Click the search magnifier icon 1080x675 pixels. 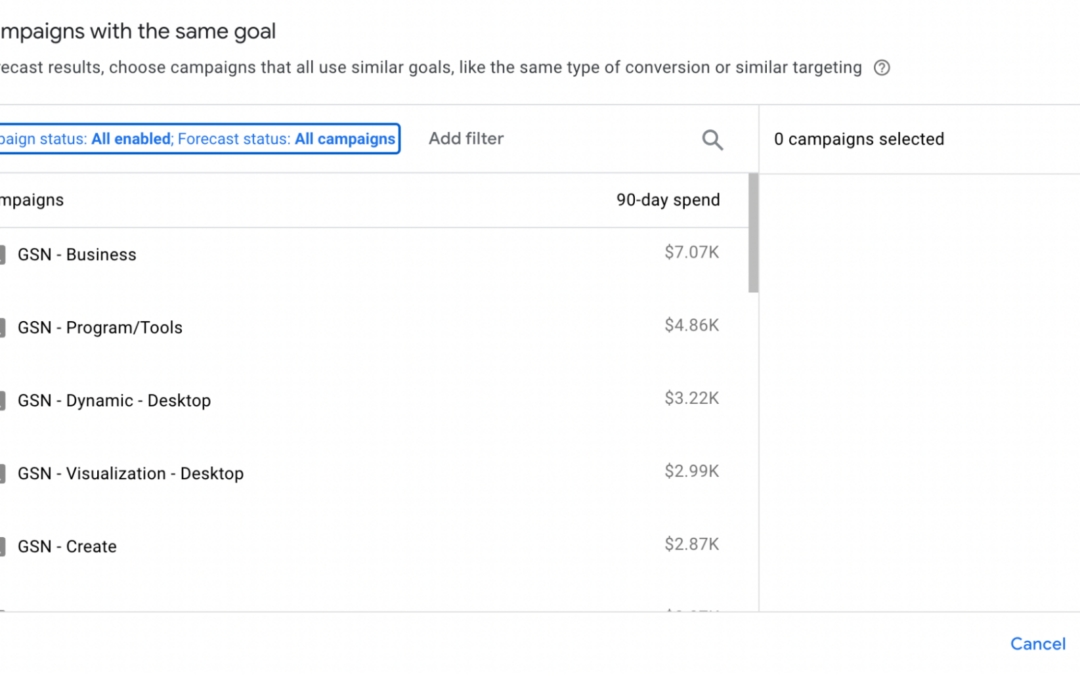click(x=712, y=140)
